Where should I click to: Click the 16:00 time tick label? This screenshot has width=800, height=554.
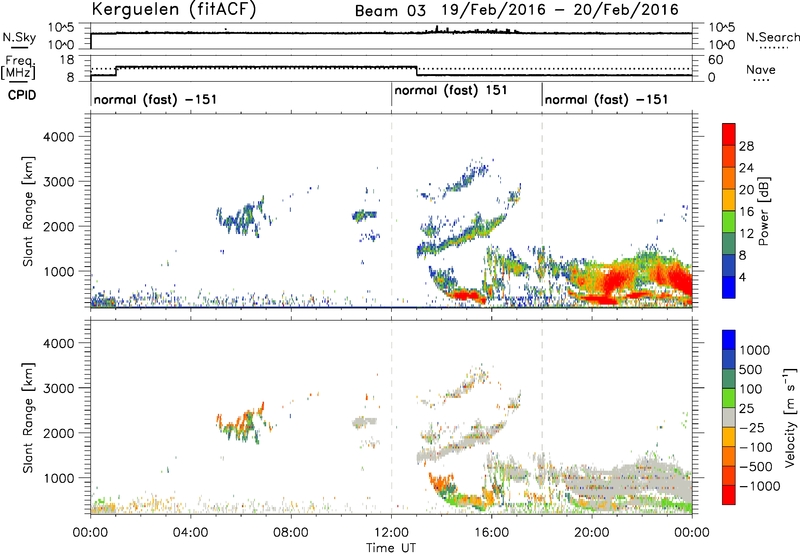click(491, 533)
